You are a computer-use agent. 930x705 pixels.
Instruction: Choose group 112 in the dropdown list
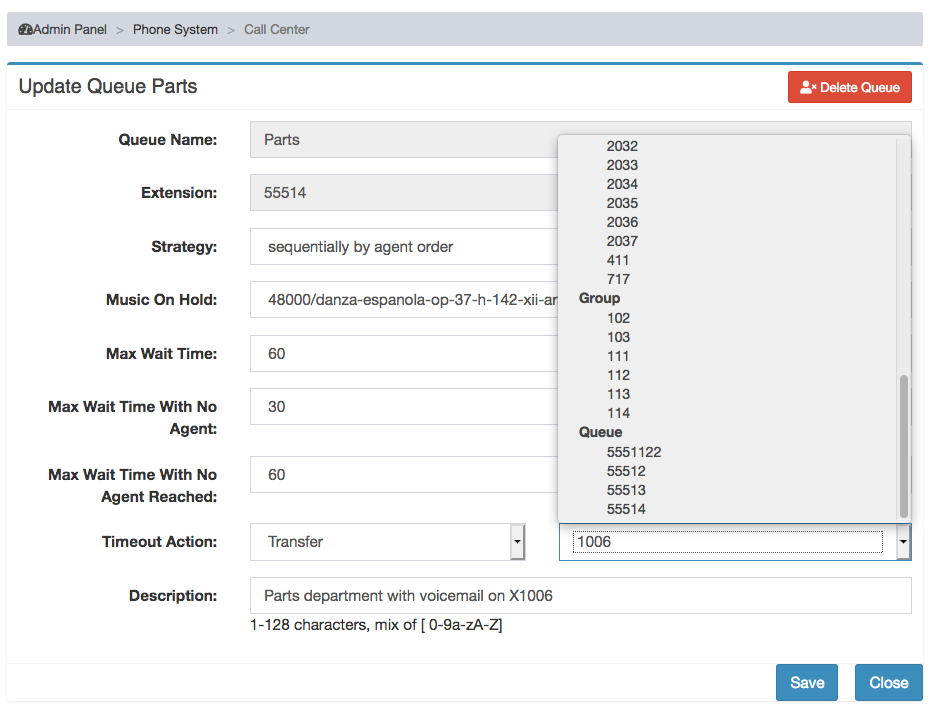618,375
